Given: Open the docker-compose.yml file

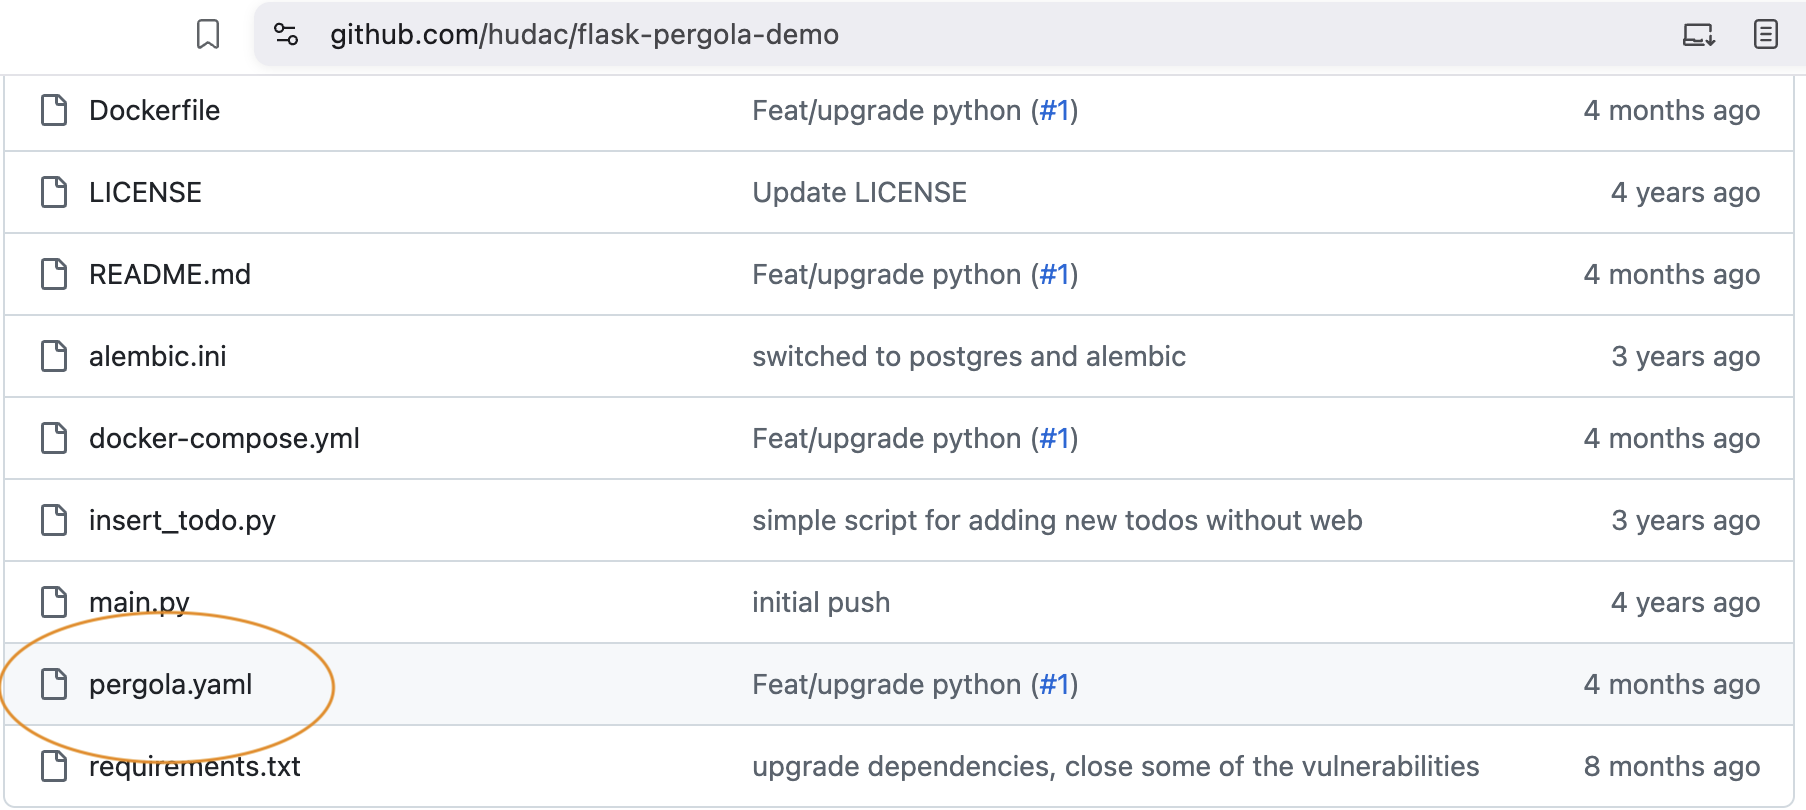Looking at the screenshot, I should (224, 438).
